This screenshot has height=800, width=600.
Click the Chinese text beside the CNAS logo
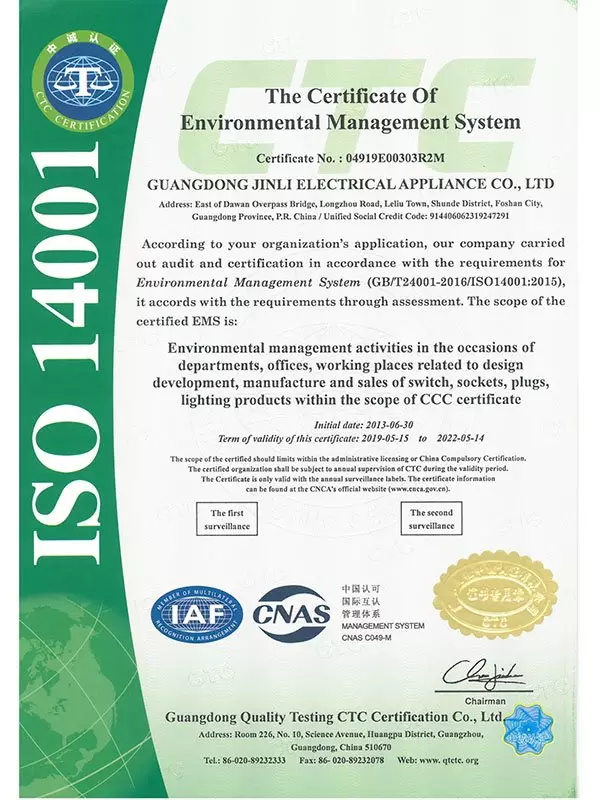click(361, 601)
